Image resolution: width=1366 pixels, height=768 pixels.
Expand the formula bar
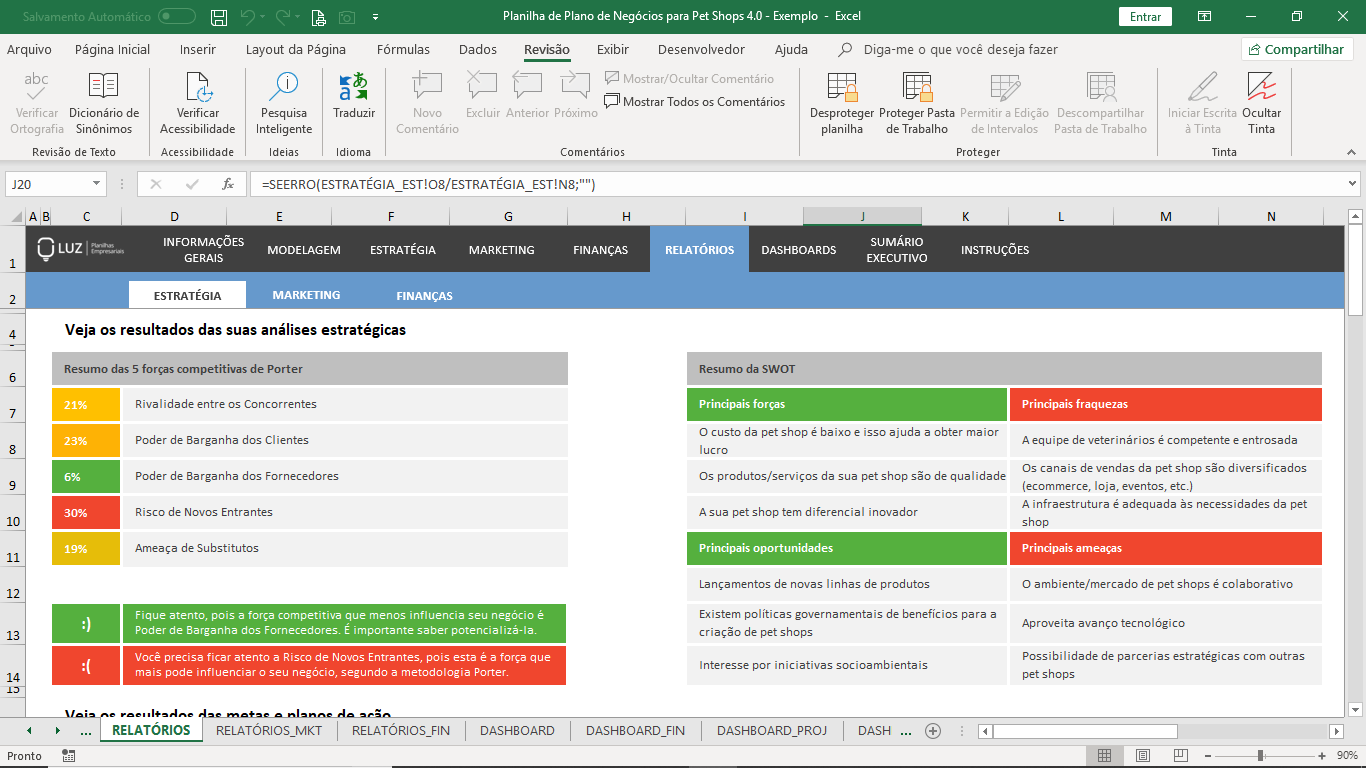1352,184
